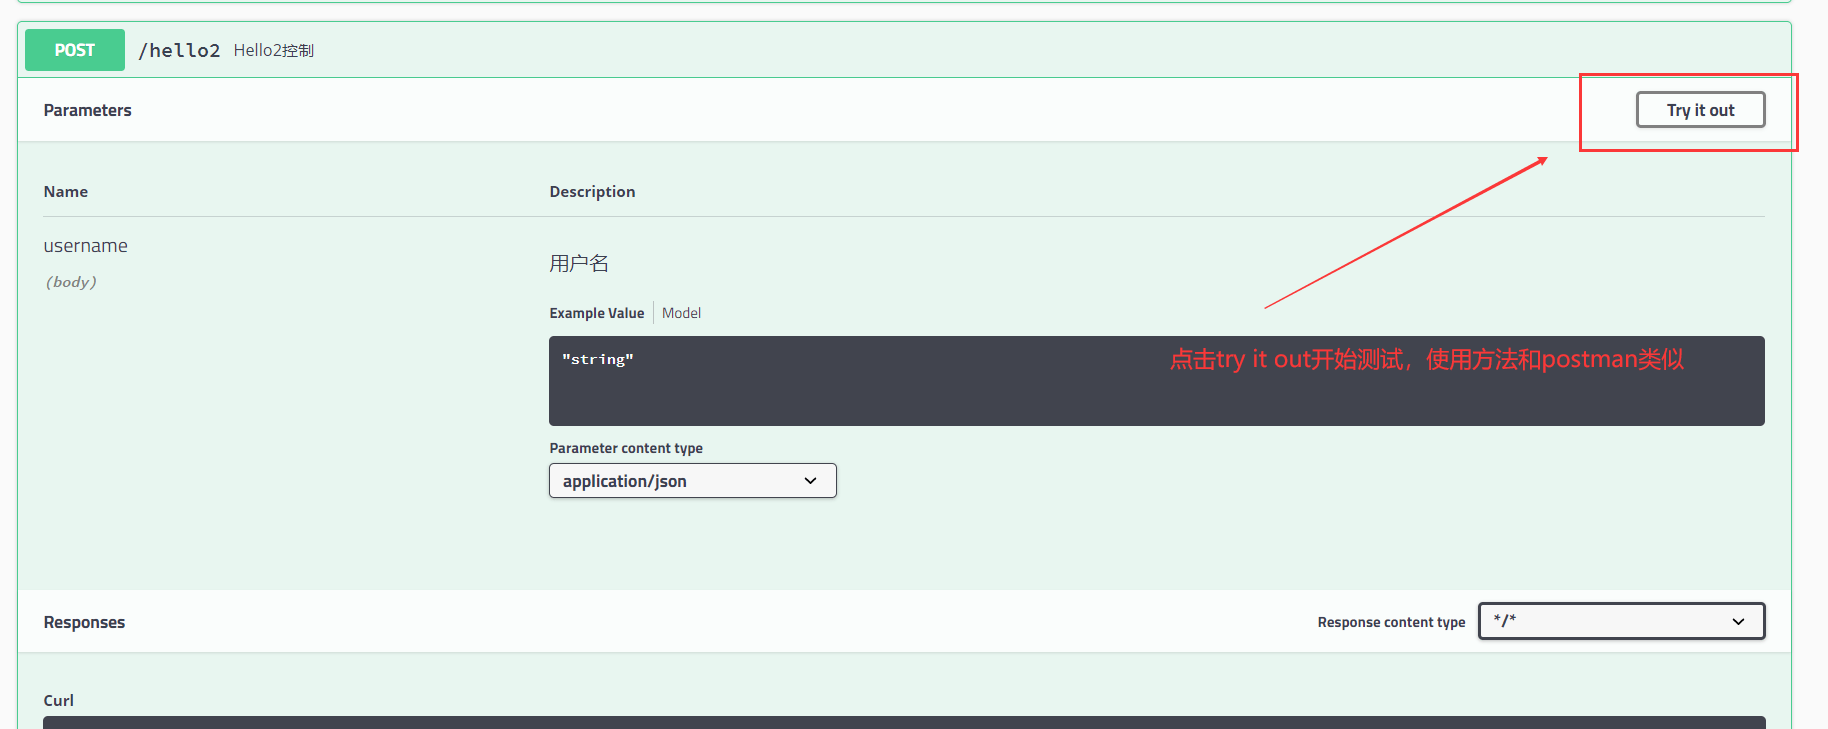Screen dimensions: 1828x729
Task: Switch to the Model tab
Action: click(x=681, y=313)
